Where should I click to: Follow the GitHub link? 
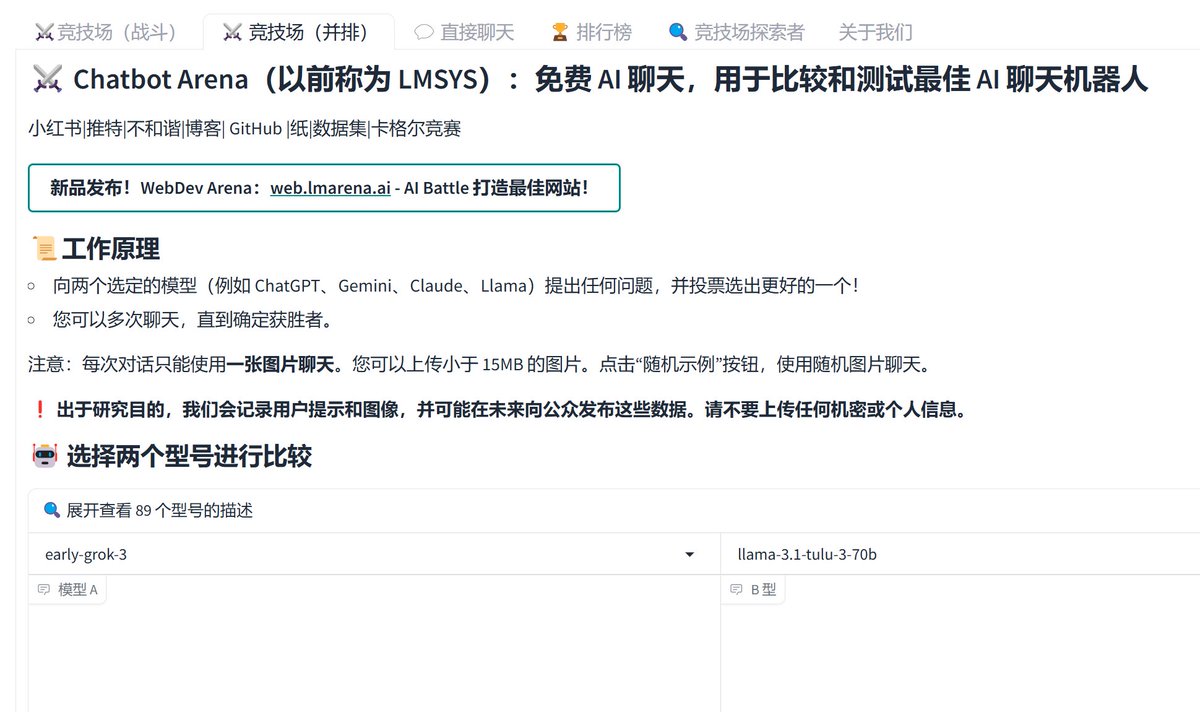point(255,129)
